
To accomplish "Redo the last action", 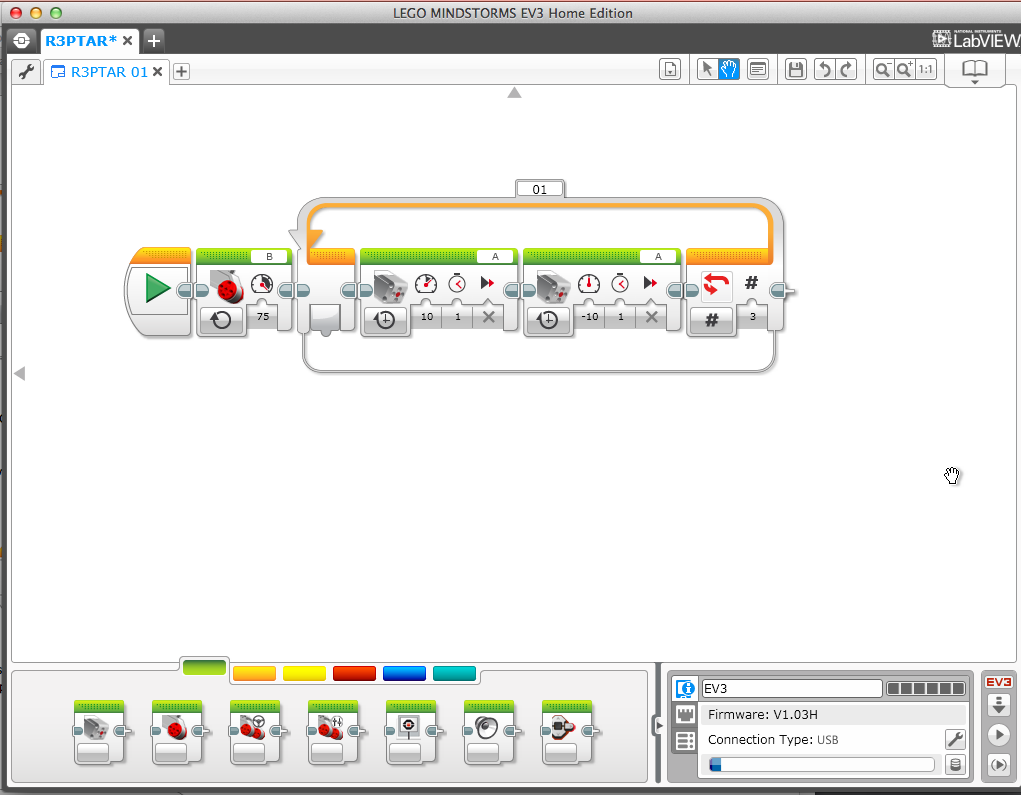I will [x=846, y=69].
